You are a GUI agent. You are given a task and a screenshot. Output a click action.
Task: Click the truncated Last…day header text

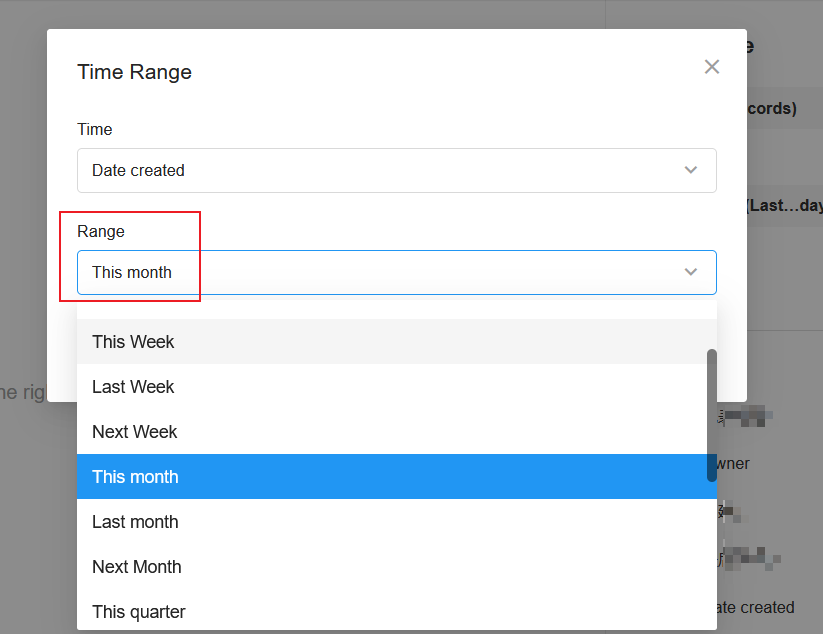click(x=785, y=205)
